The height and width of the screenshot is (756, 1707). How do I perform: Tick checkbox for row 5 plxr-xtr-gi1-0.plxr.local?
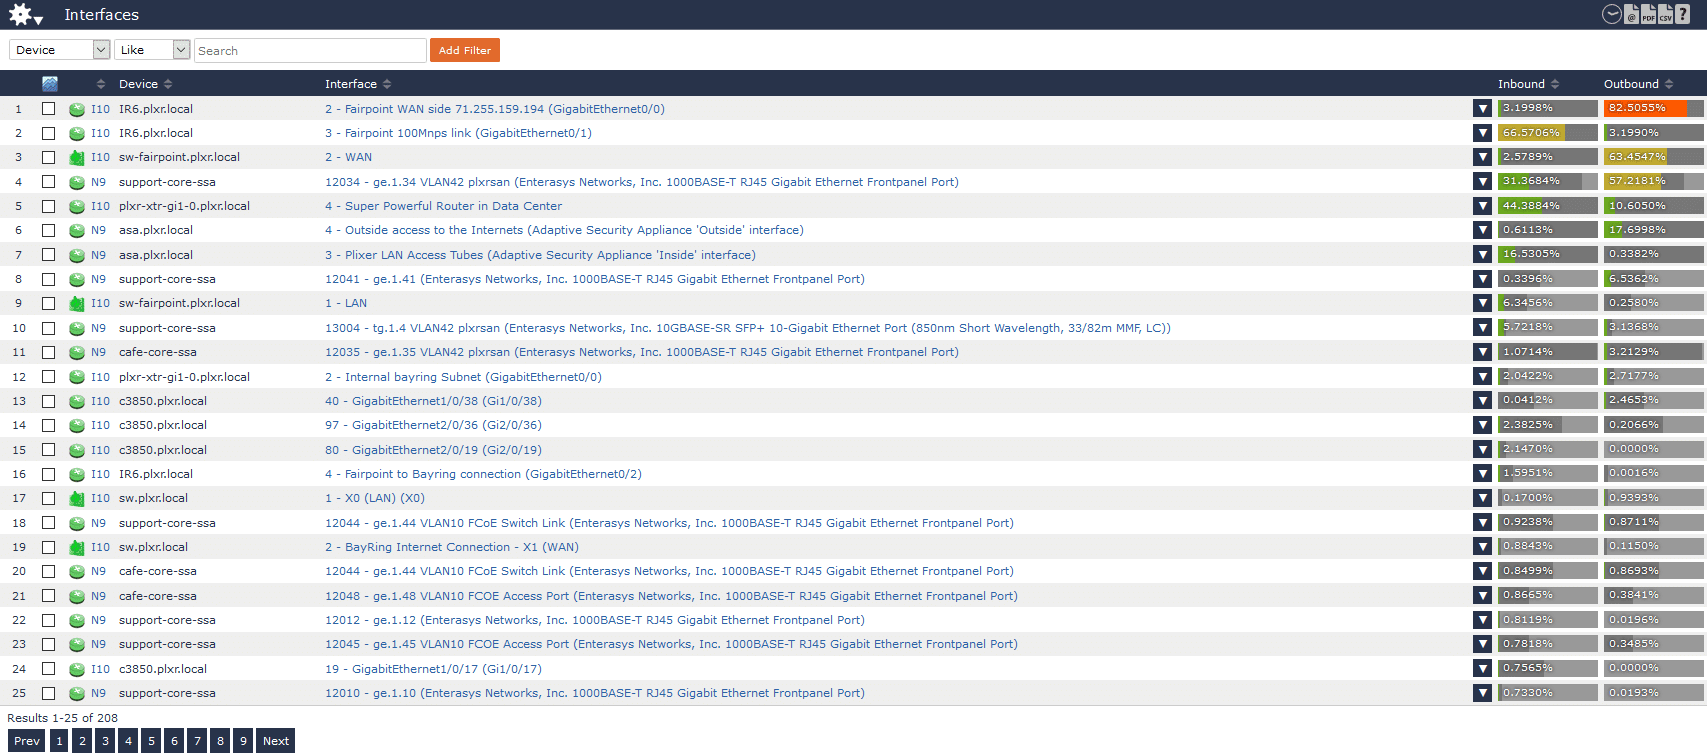tap(48, 206)
